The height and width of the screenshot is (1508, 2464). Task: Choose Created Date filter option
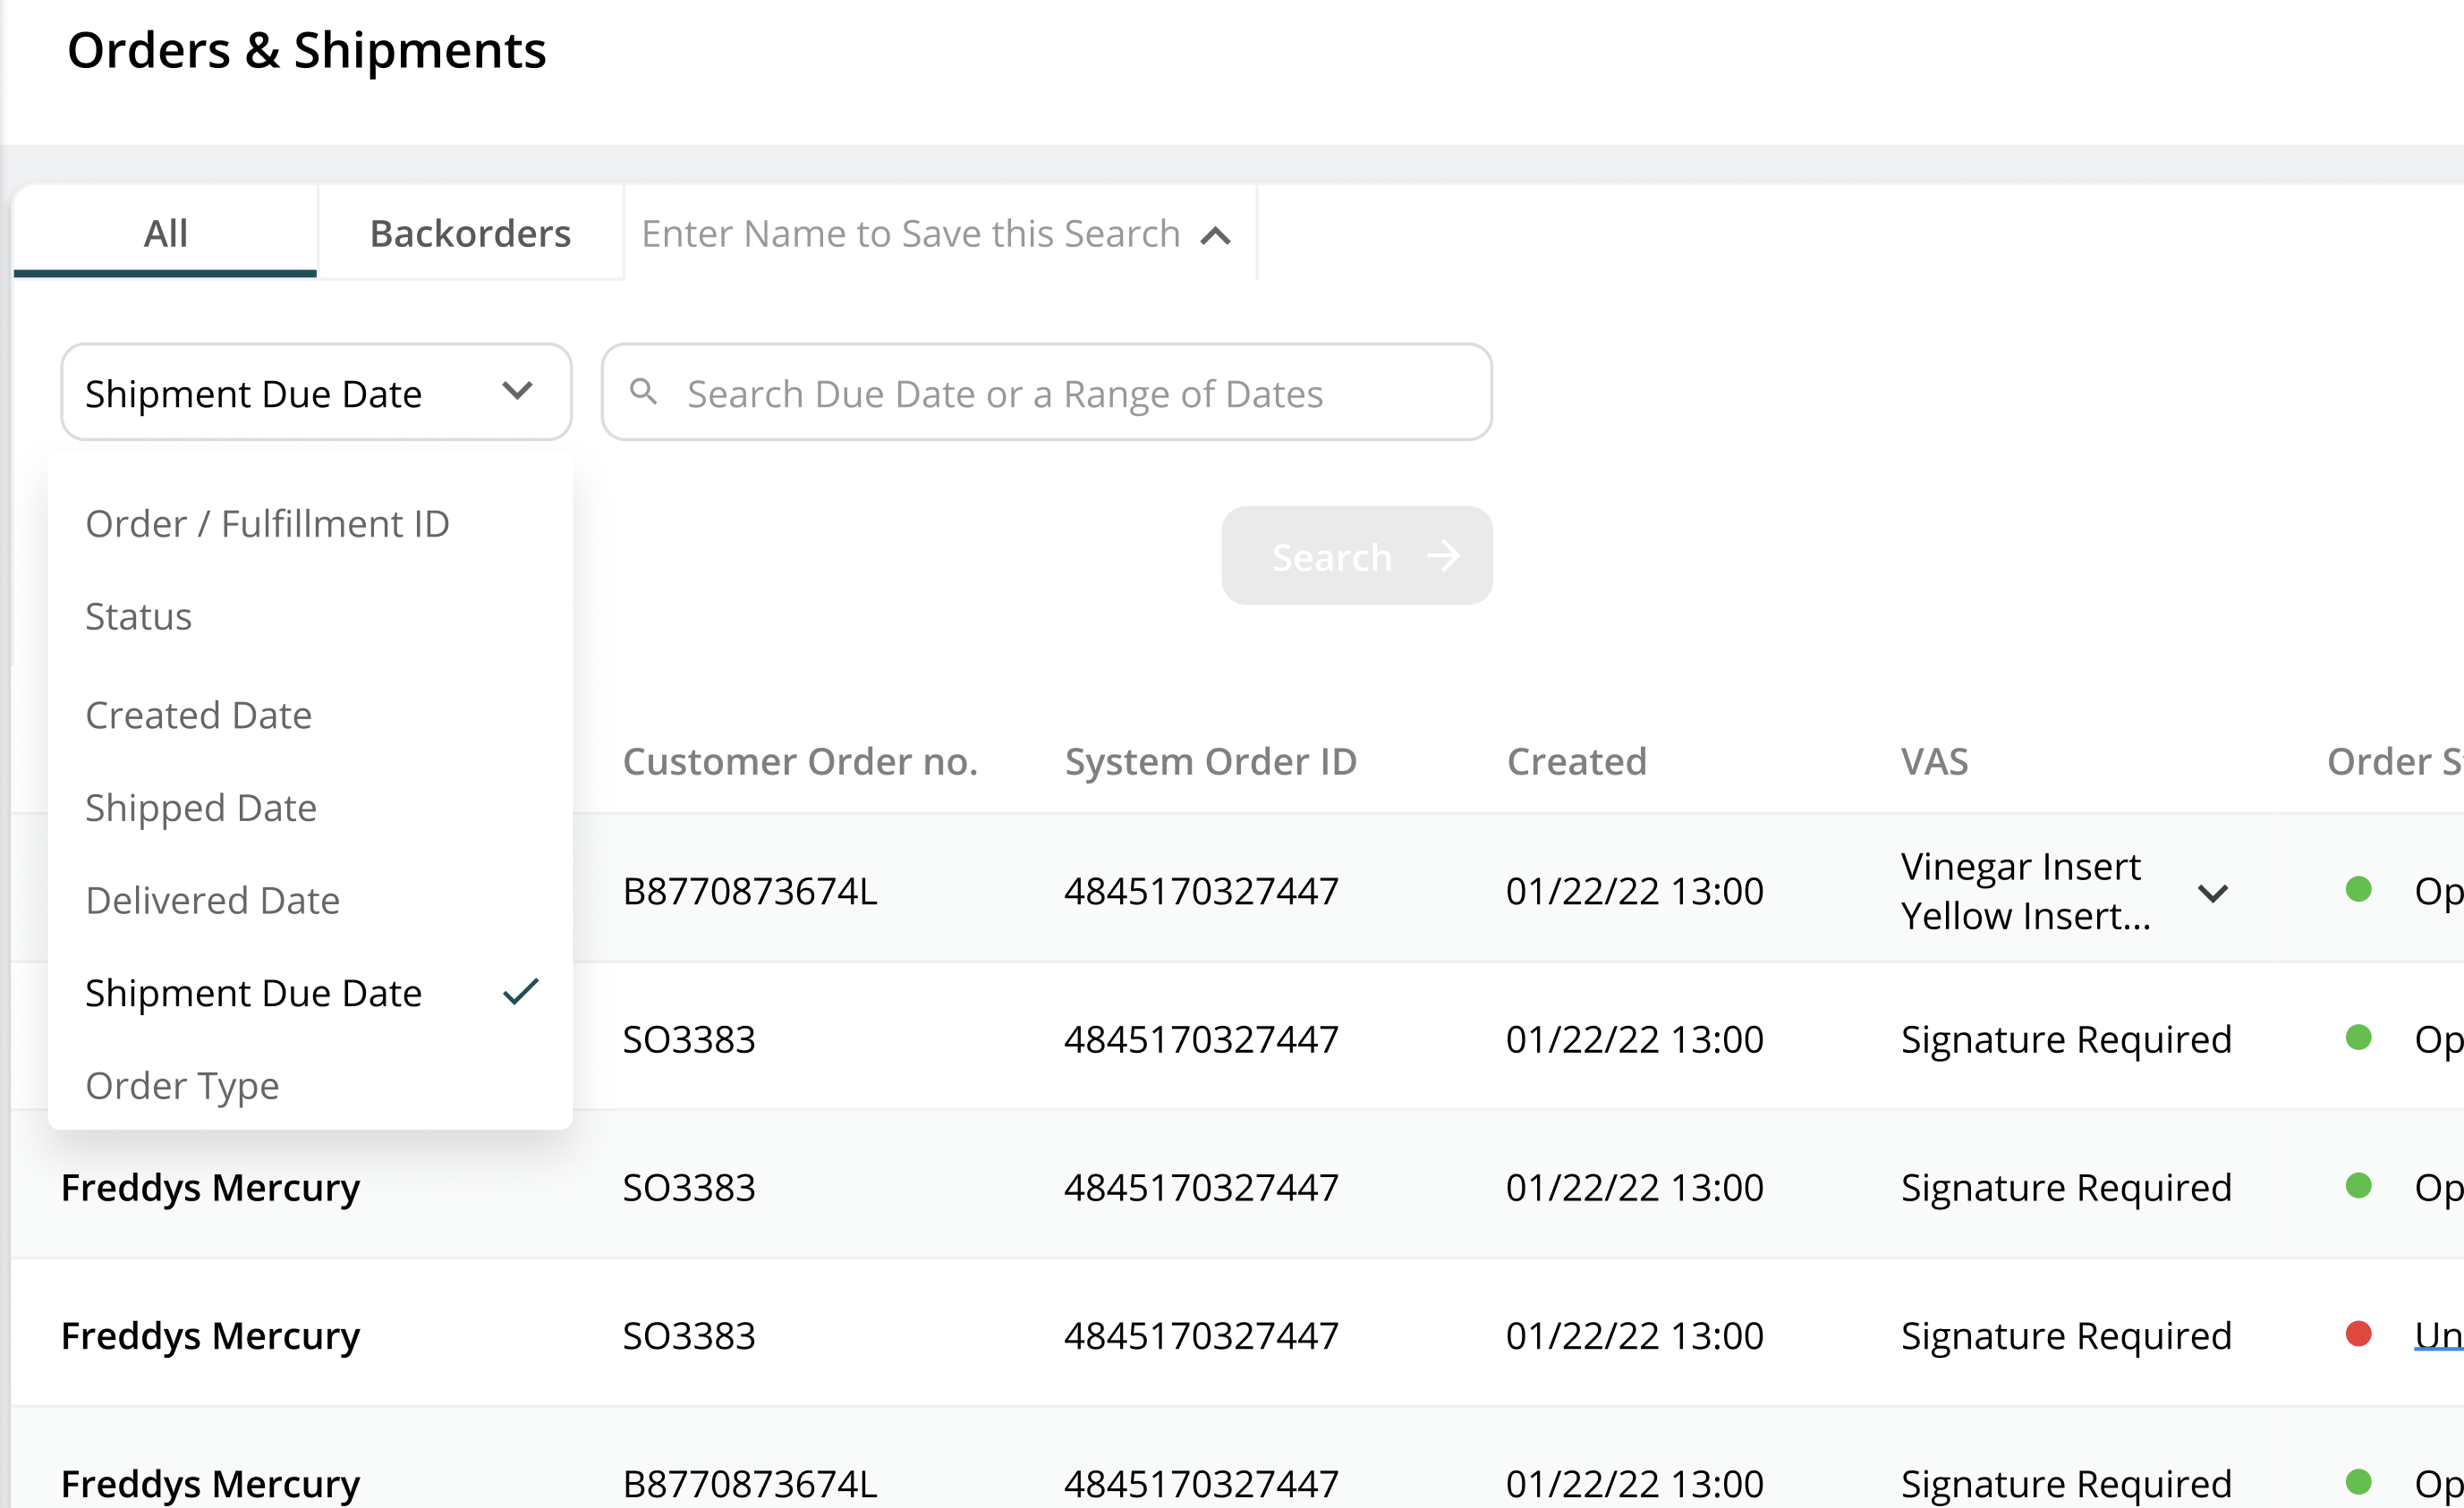point(310,715)
